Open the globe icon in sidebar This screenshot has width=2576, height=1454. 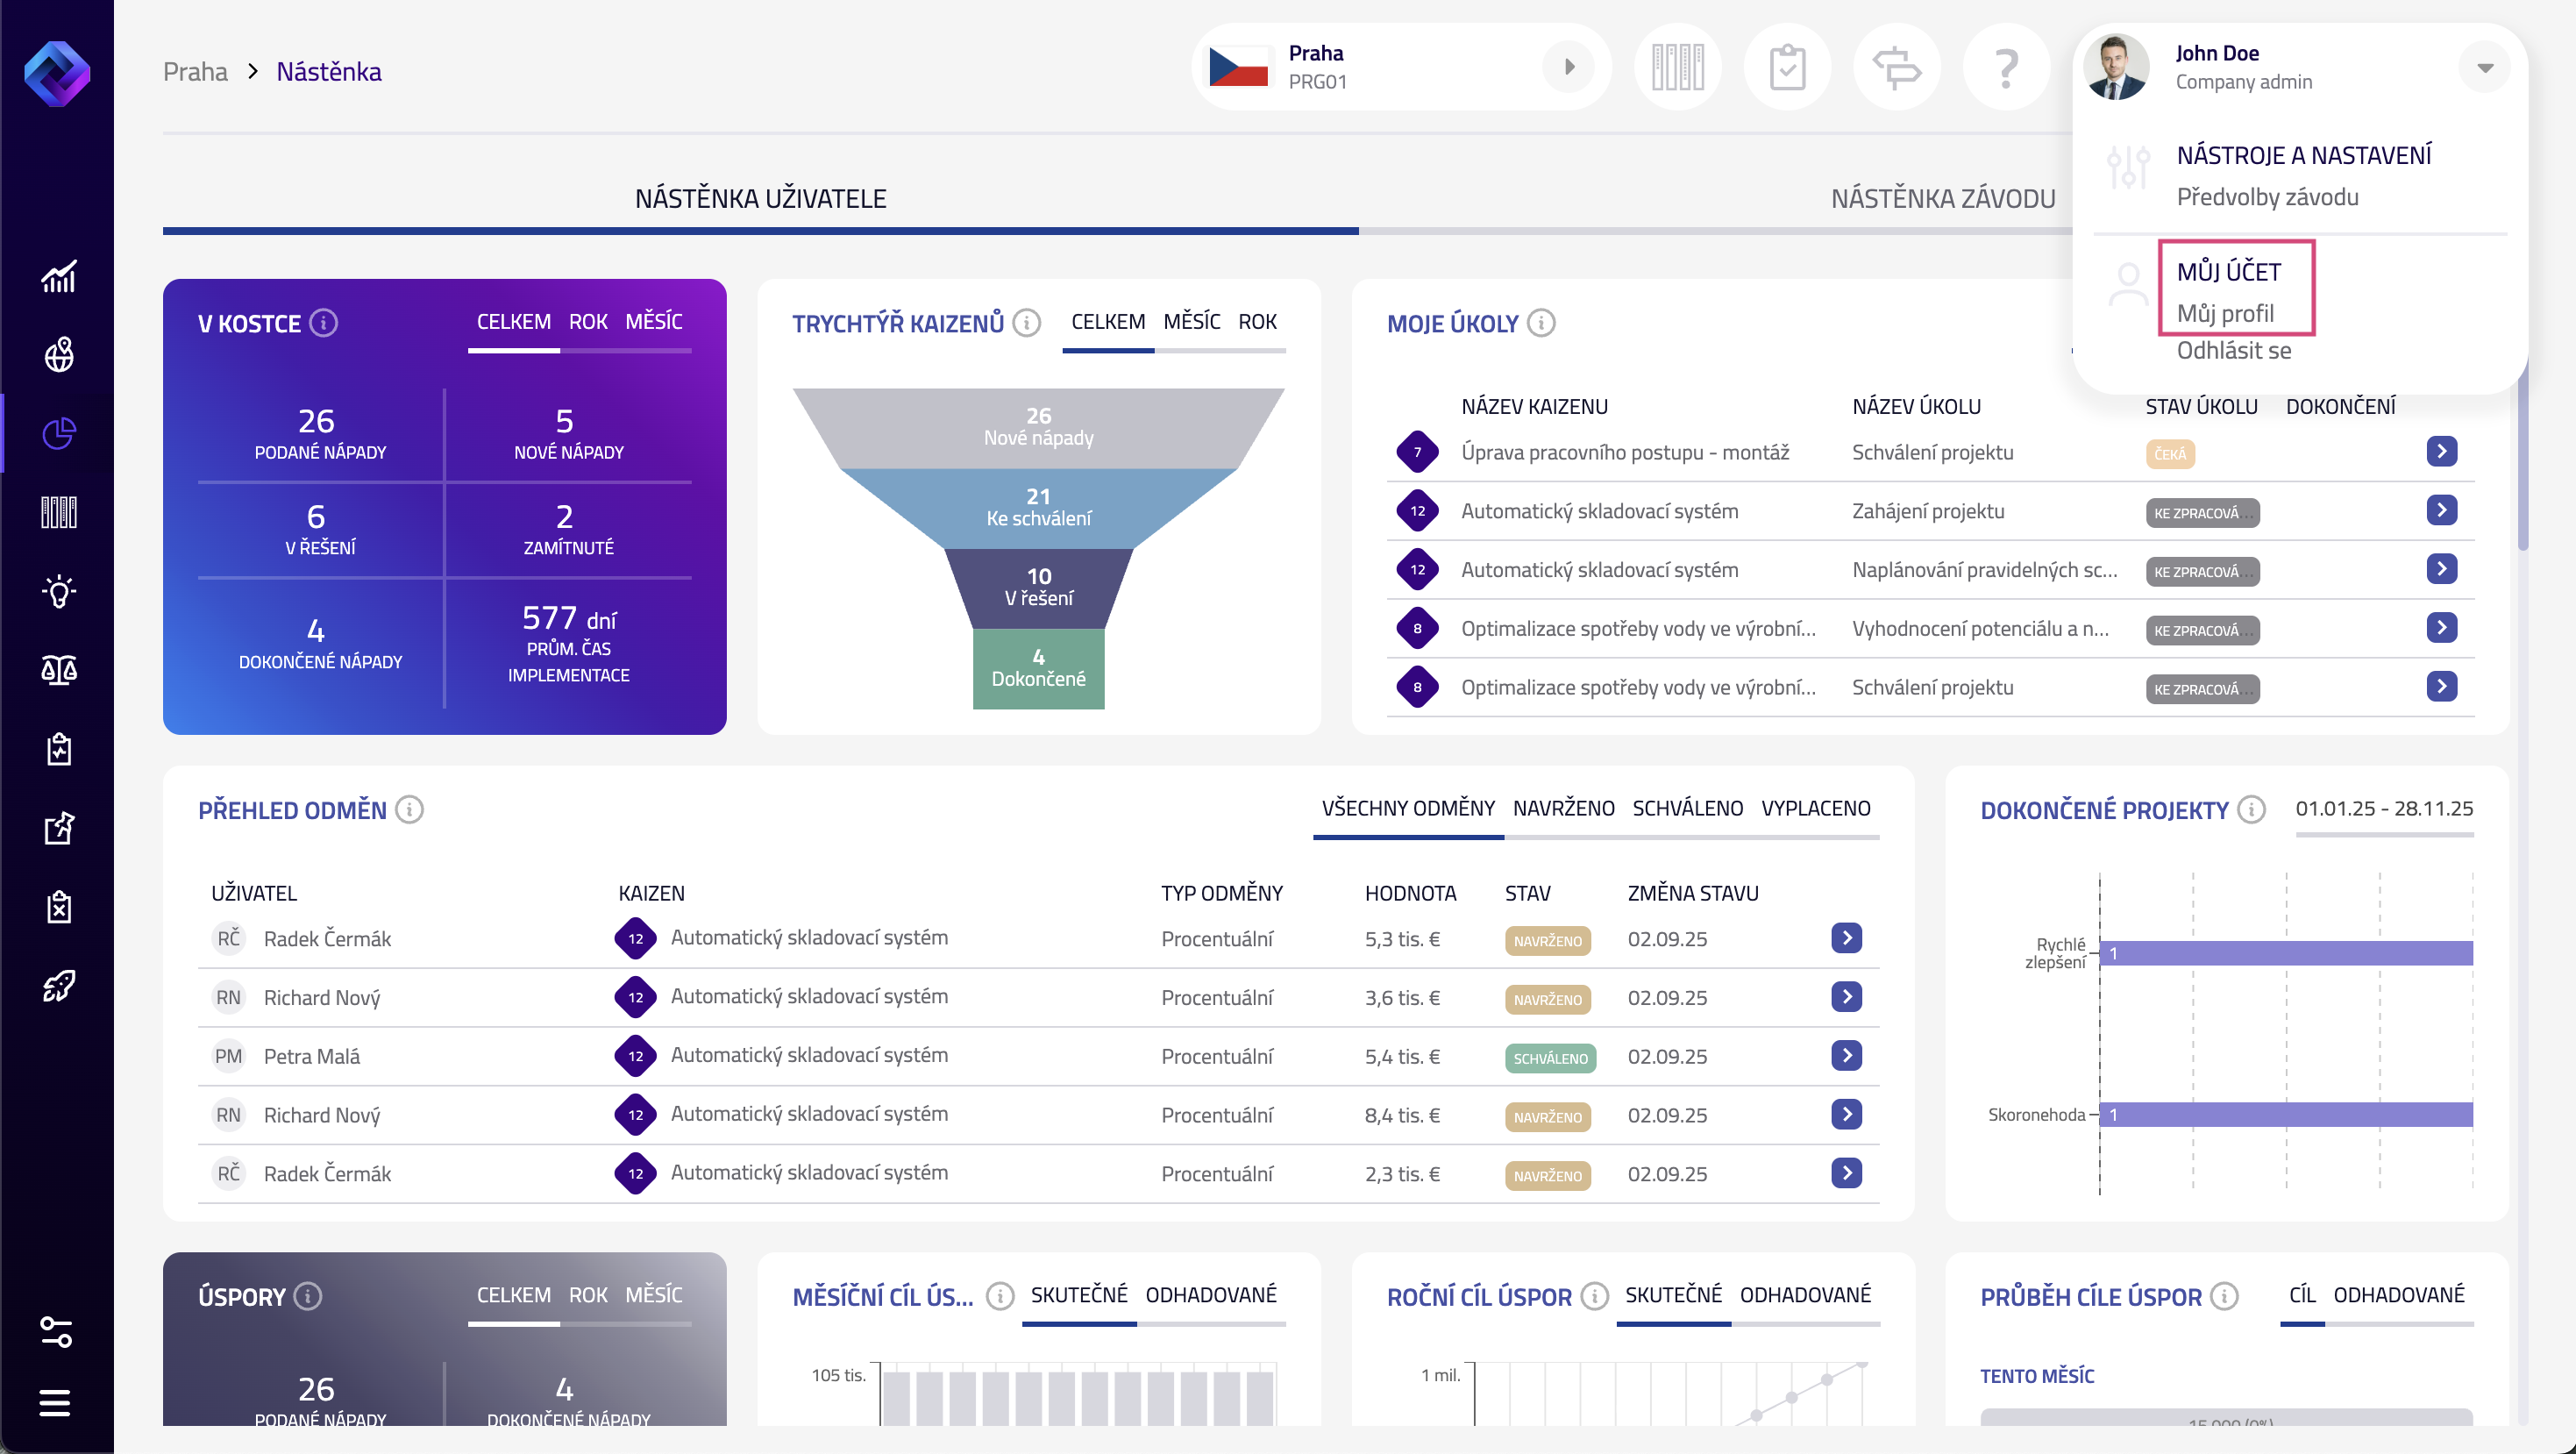(58, 354)
